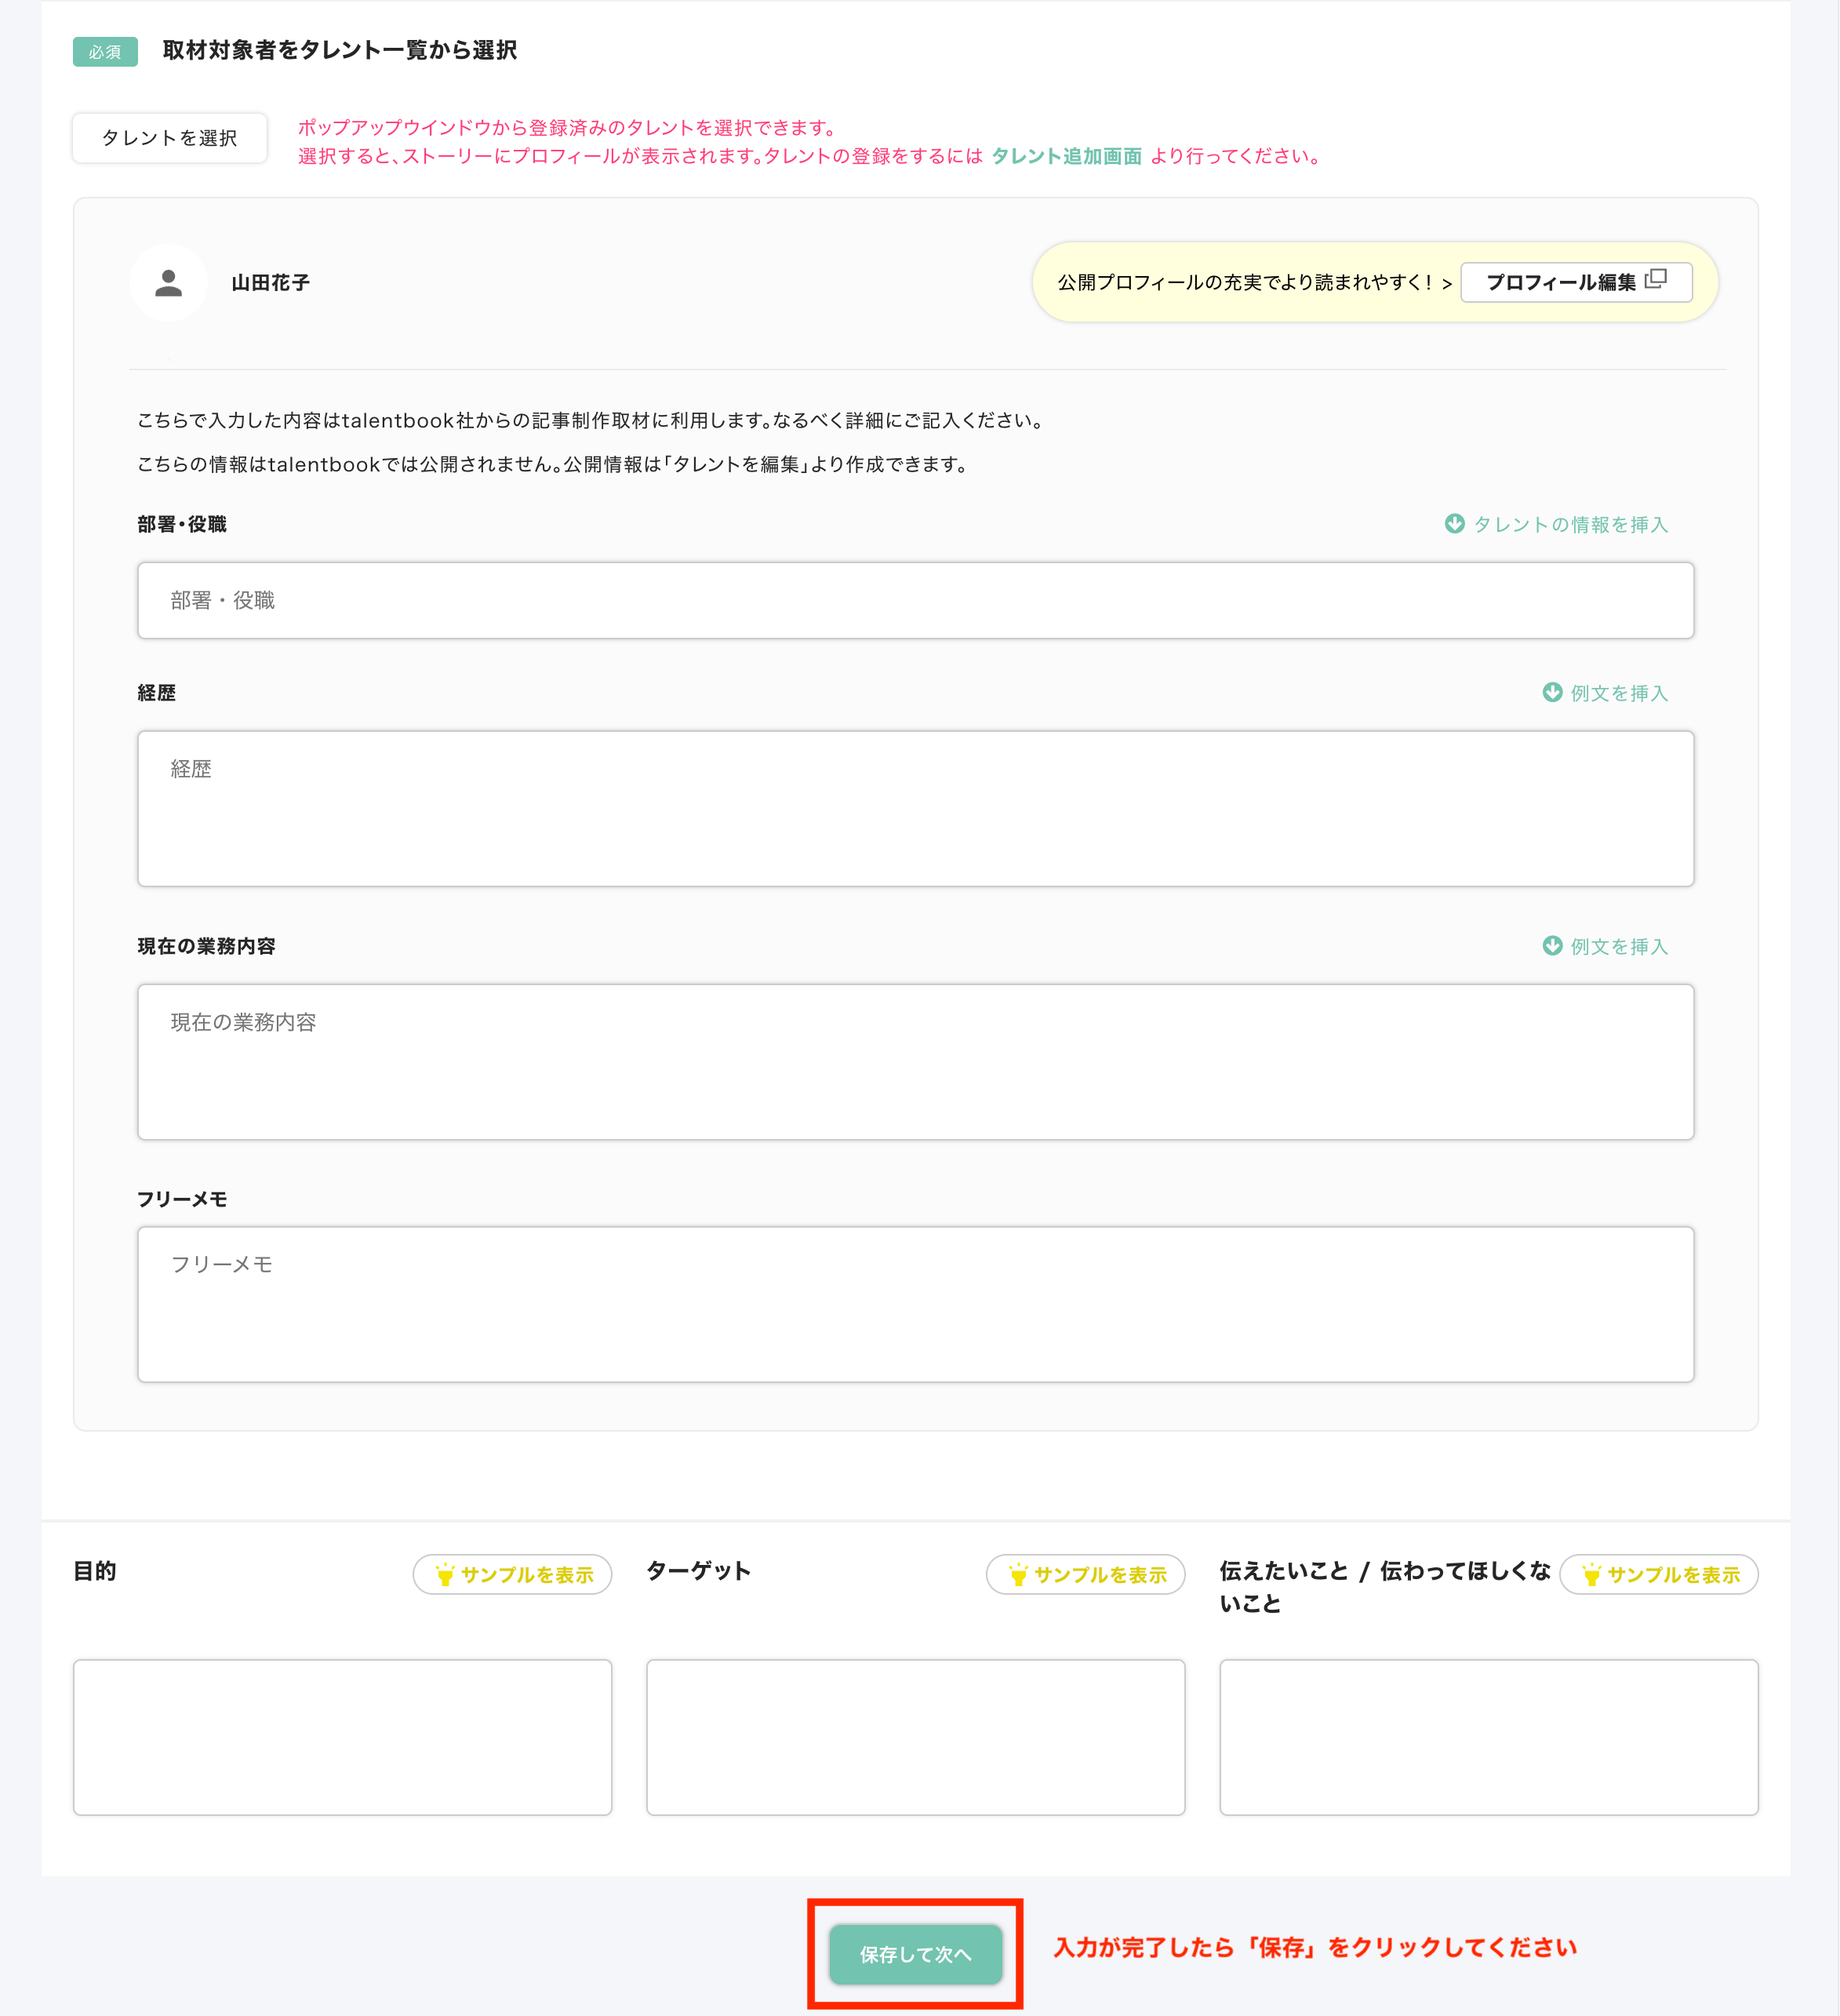This screenshot has height=2016, width=1840.
Task: Click down-arrow icon beside 経歴 例文を挿入
Action: pos(1551,692)
